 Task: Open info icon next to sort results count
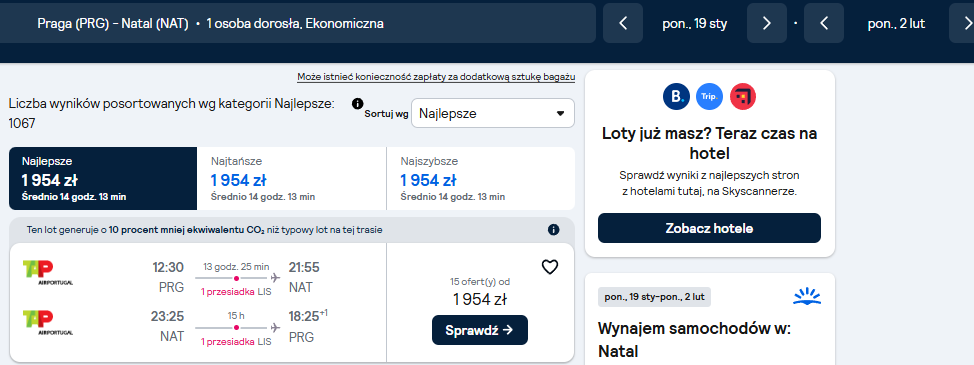tap(357, 104)
